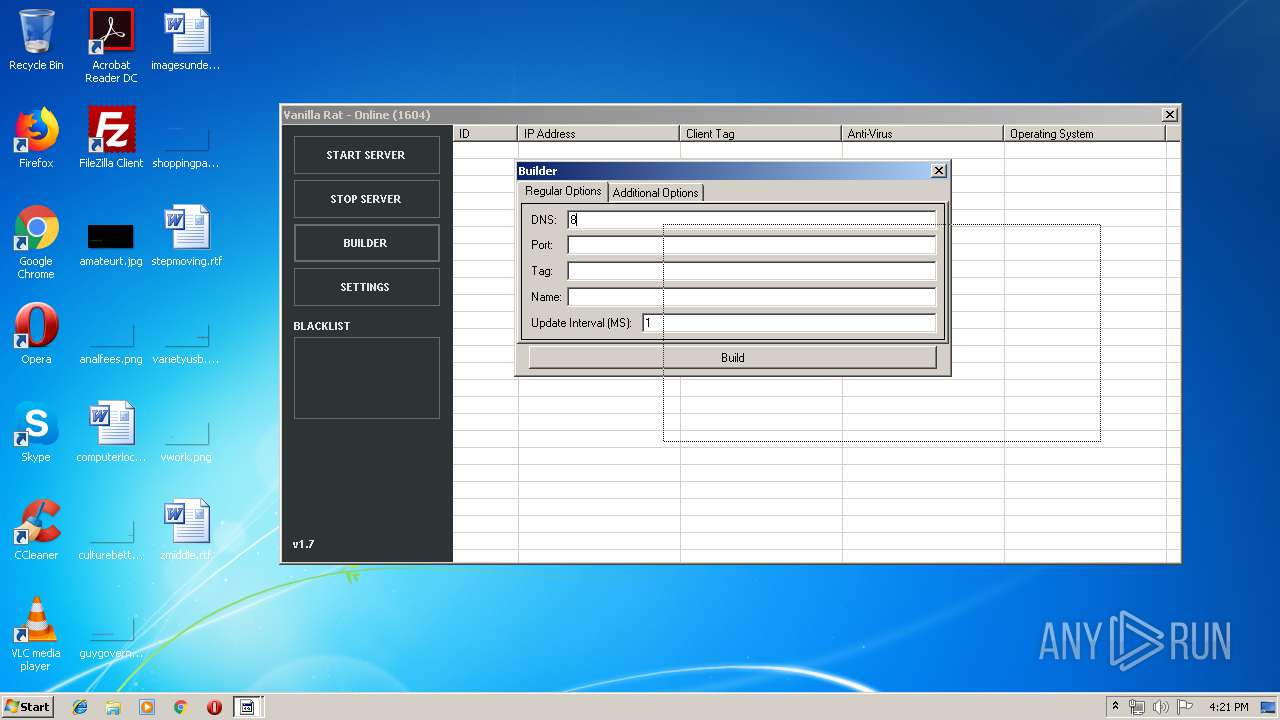Open Action Center flag icon

point(1185,707)
